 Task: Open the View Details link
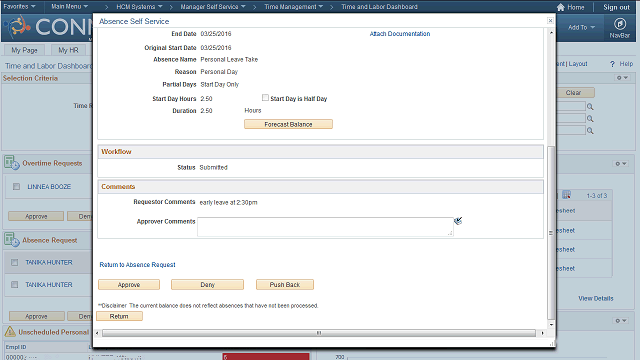596,298
